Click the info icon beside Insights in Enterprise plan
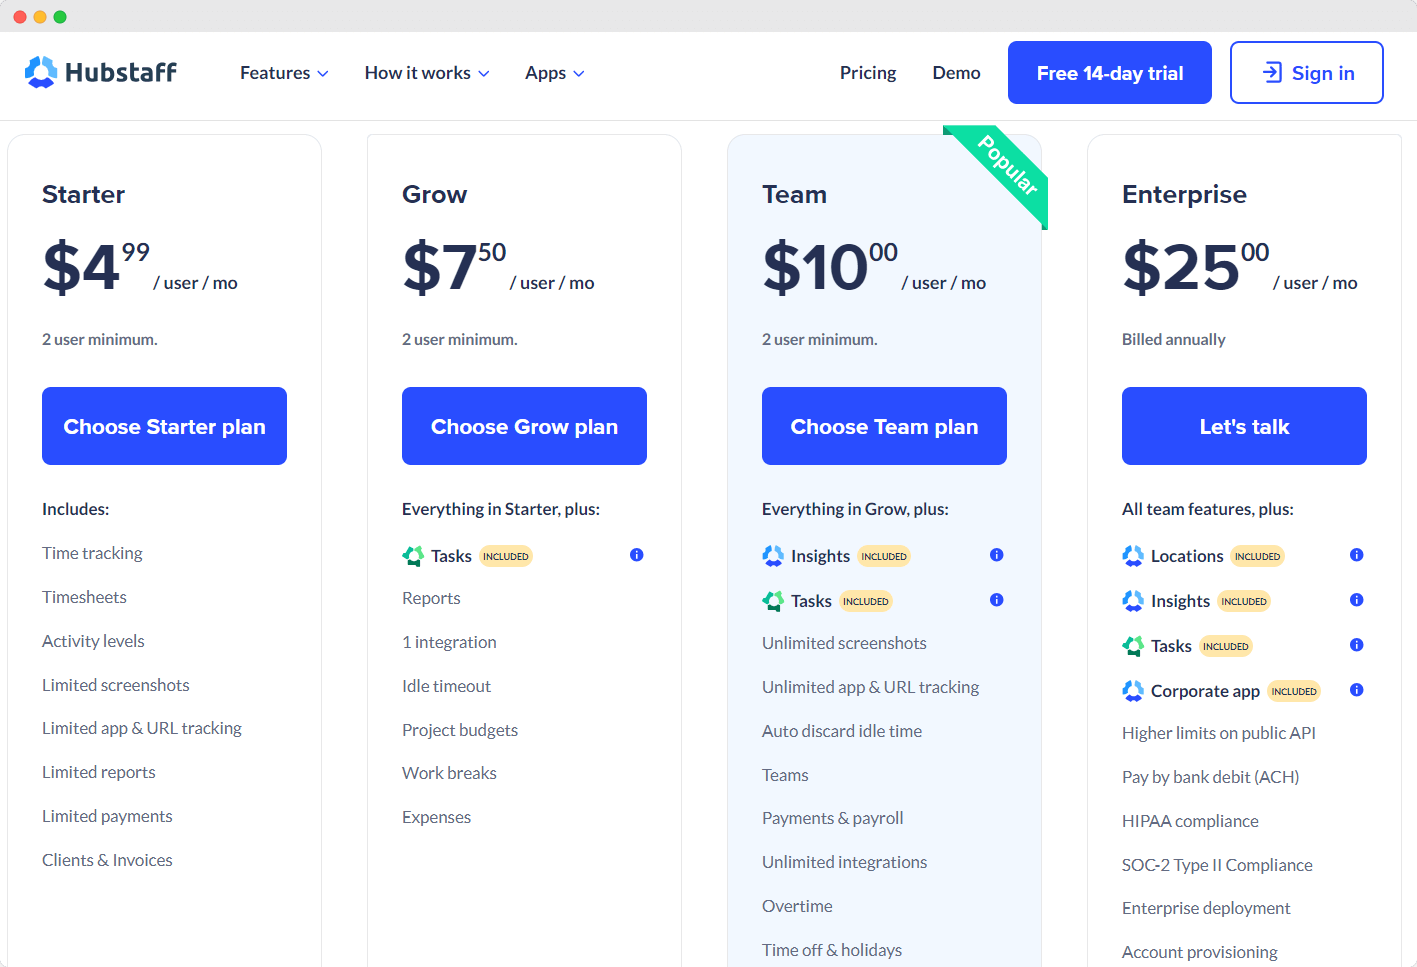The width and height of the screenshot is (1417, 967). (x=1357, y=599)
